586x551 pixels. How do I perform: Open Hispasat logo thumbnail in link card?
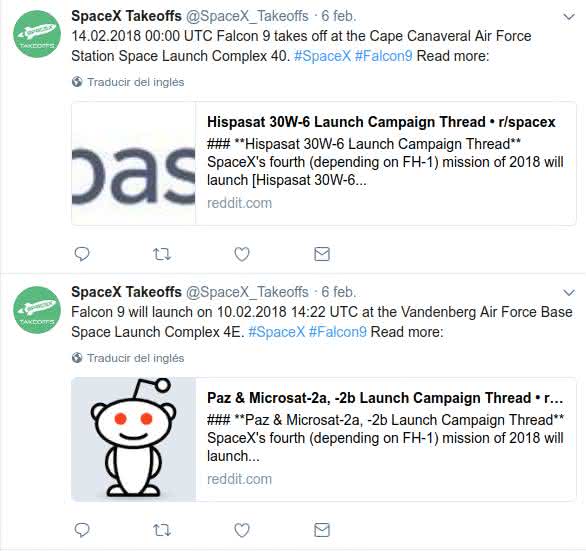133,163
